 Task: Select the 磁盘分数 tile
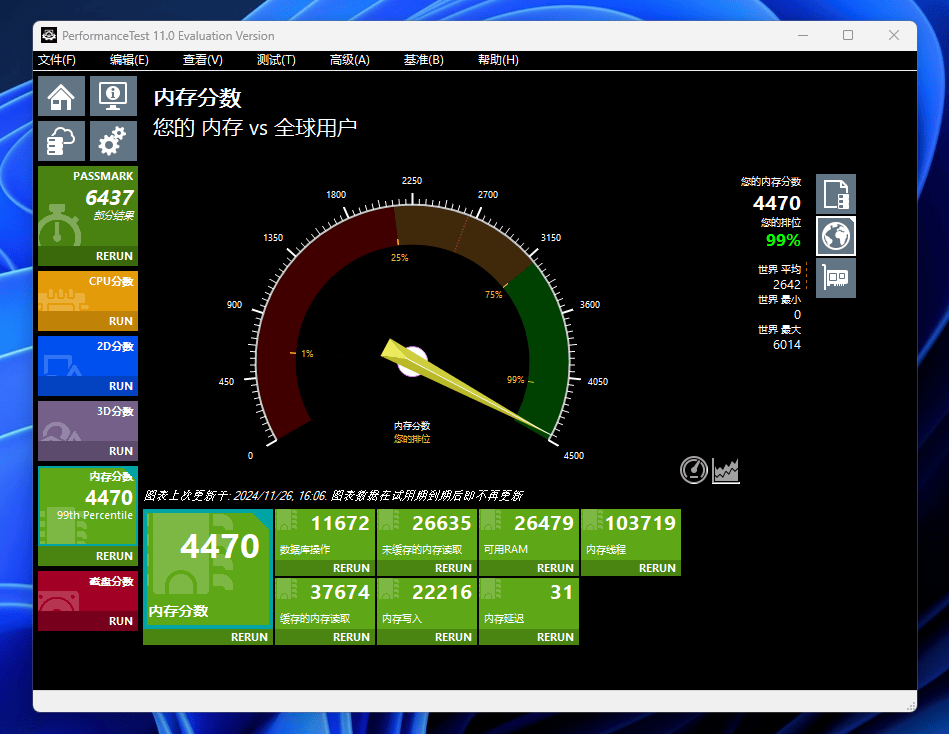[88, 591]
